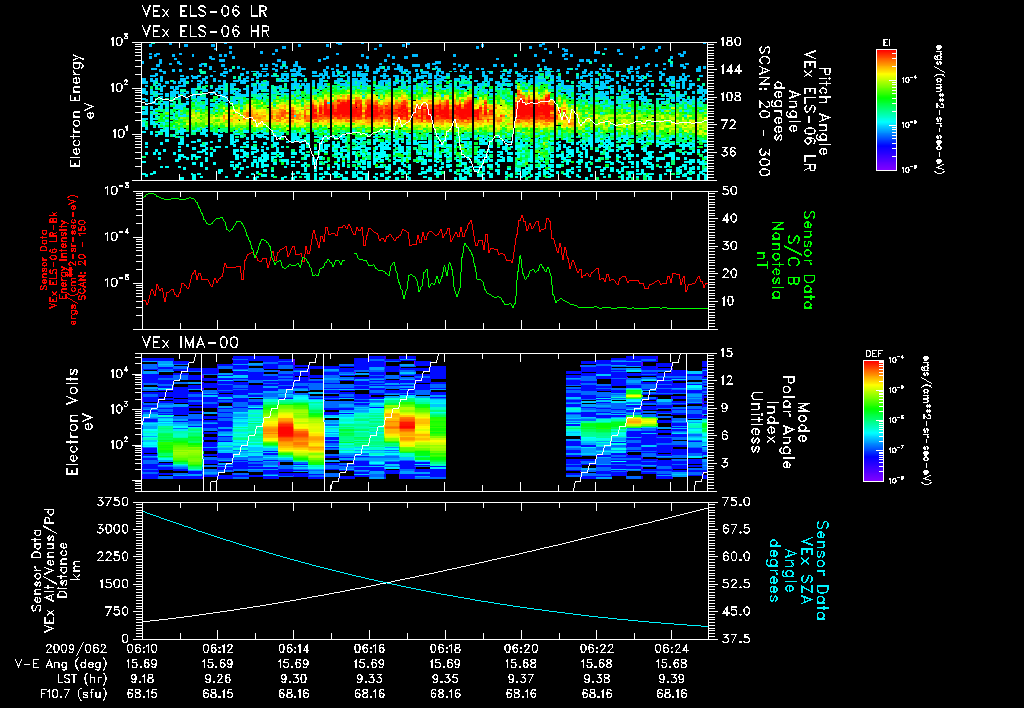Click the '2250' altitude tick label

tap(112, 556)
